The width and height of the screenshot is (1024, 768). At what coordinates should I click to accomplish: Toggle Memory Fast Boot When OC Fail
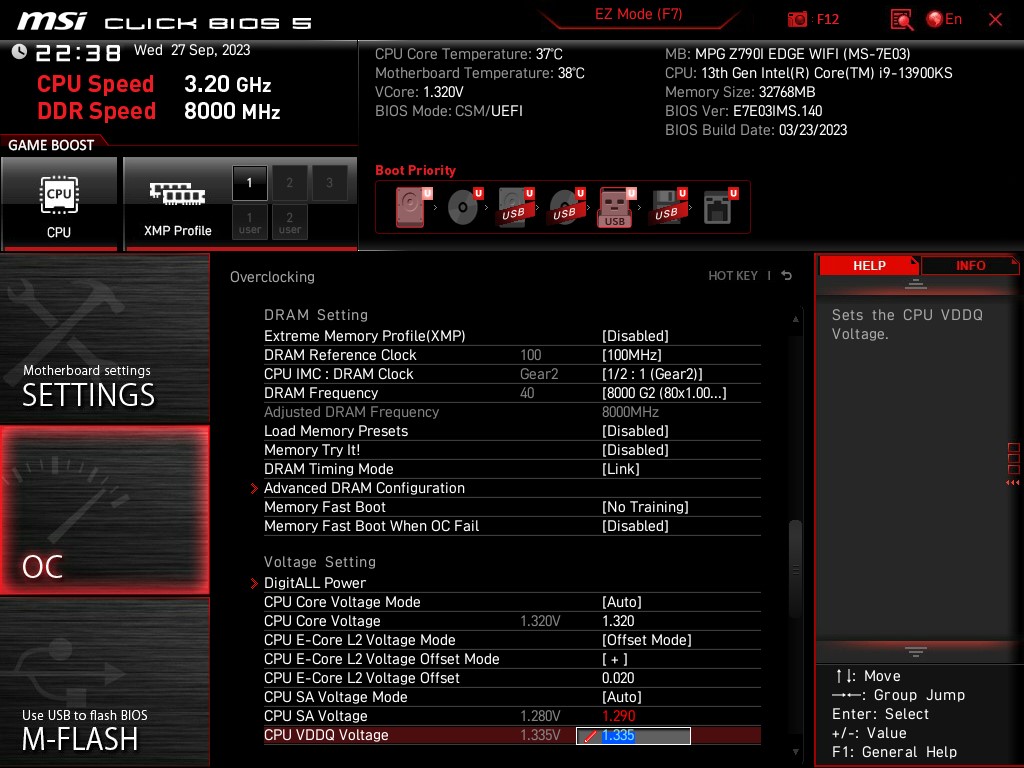(x=512, y=526)
